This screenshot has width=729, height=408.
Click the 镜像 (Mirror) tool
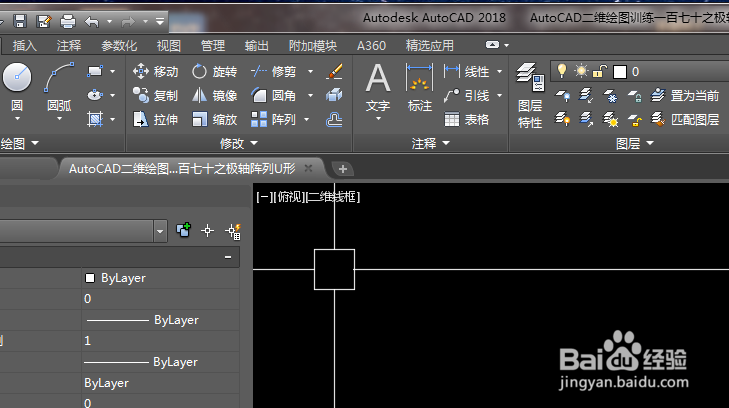coord(214,95)
